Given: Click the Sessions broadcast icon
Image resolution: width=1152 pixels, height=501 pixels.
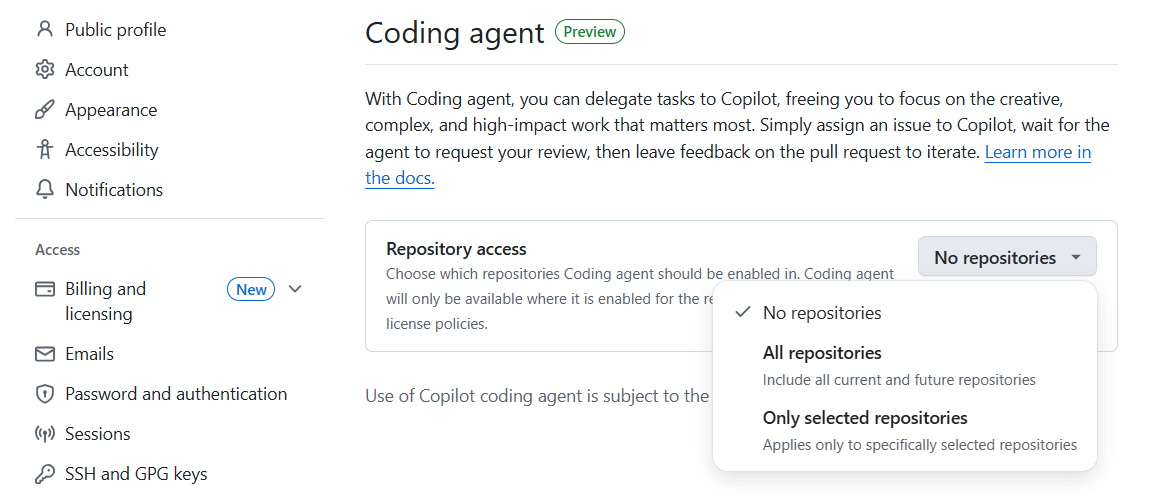Looking at the screenshot, I should 44,434.
